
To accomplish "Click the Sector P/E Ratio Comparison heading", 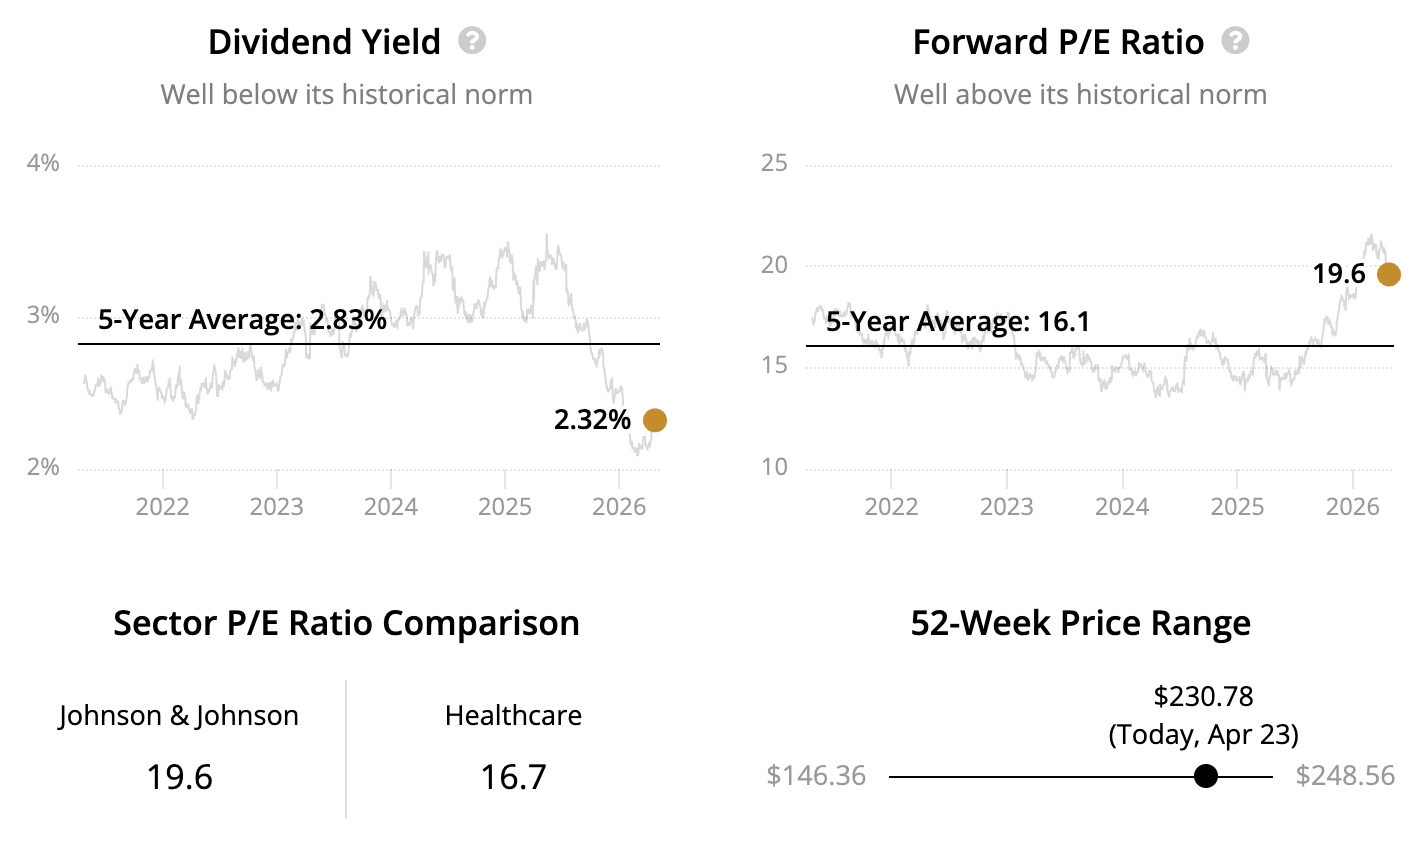I will coord(346,623).
